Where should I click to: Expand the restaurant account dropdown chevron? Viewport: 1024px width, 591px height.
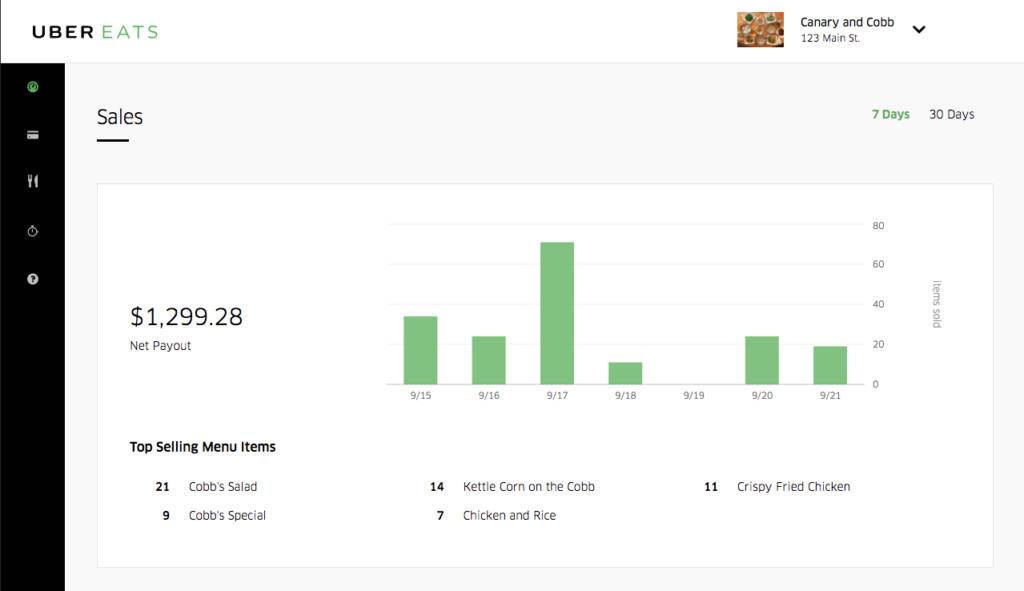pyautogui.click(x=919, y=30)
